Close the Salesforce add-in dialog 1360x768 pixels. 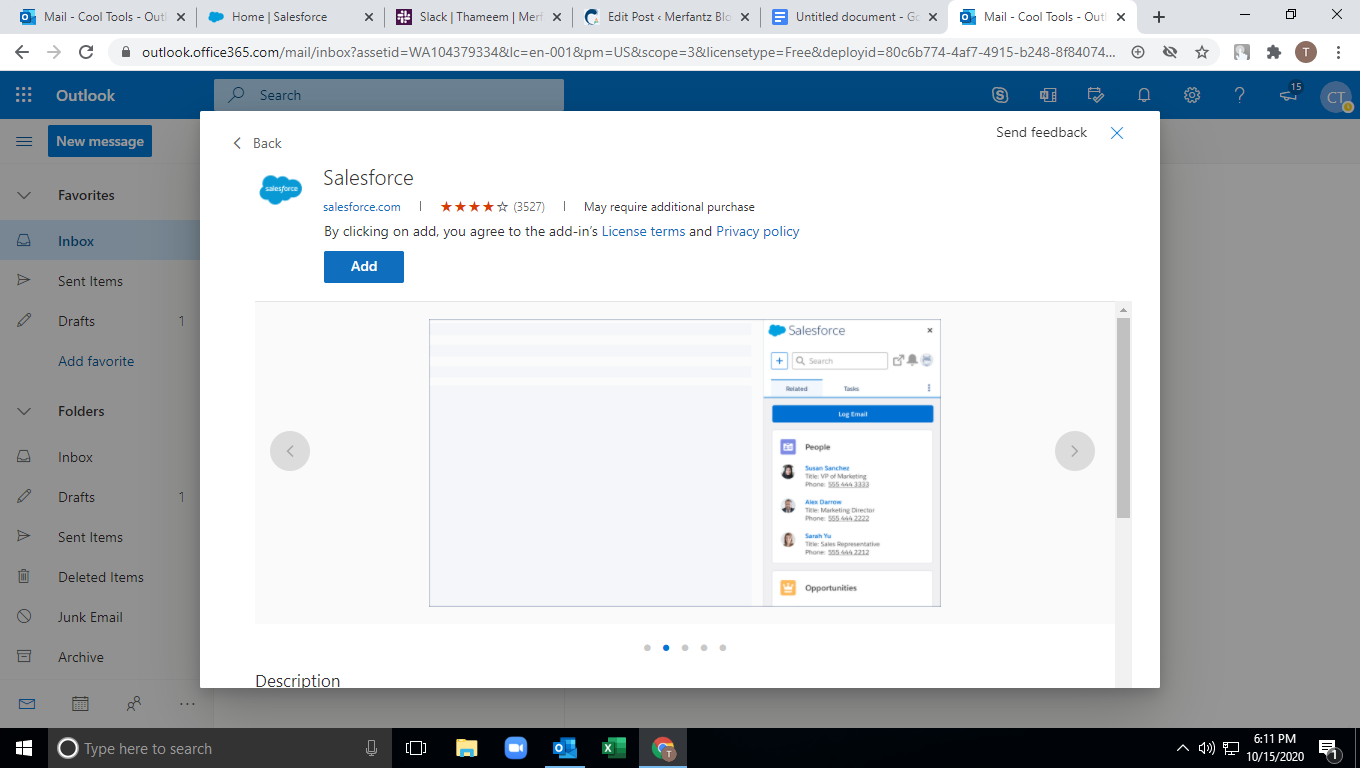tap(1117, 133)
